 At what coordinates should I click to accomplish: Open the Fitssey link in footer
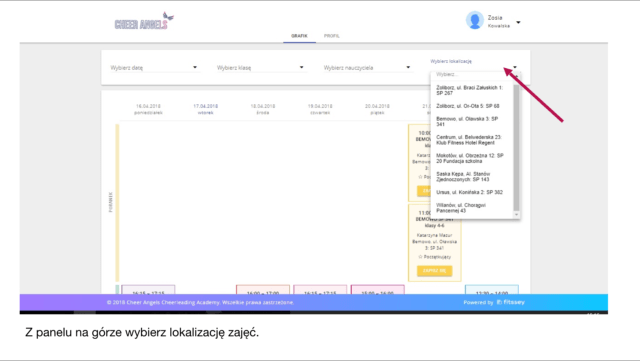click(511, 302)
